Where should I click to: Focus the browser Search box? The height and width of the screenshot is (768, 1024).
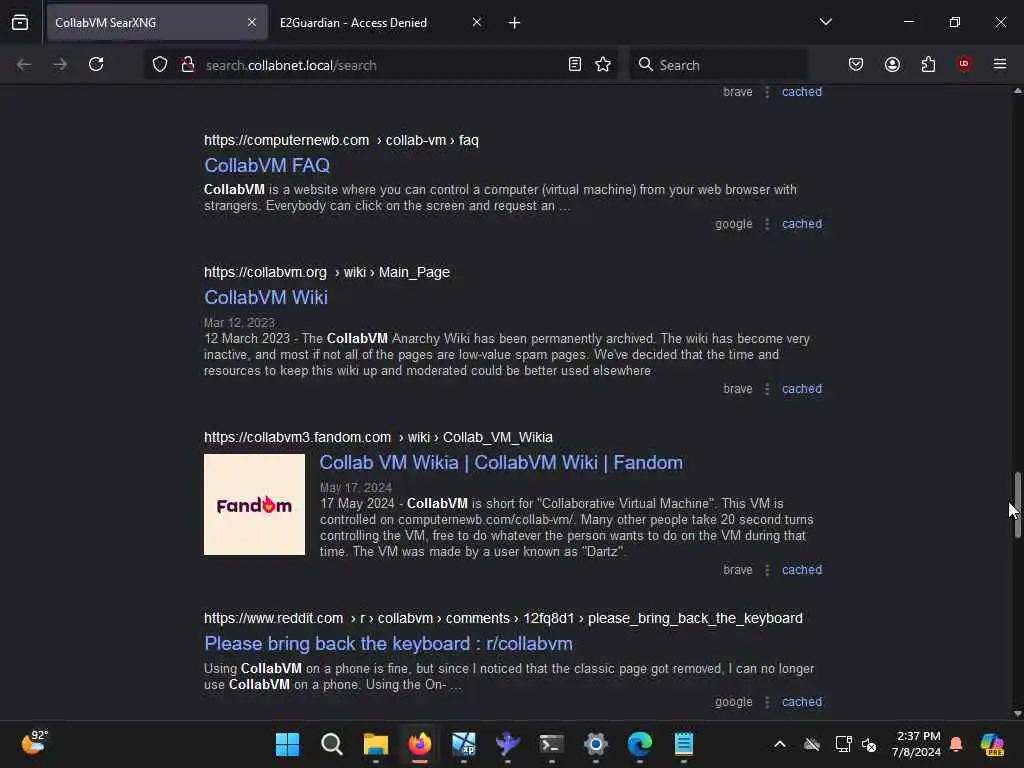coord(718,65)
